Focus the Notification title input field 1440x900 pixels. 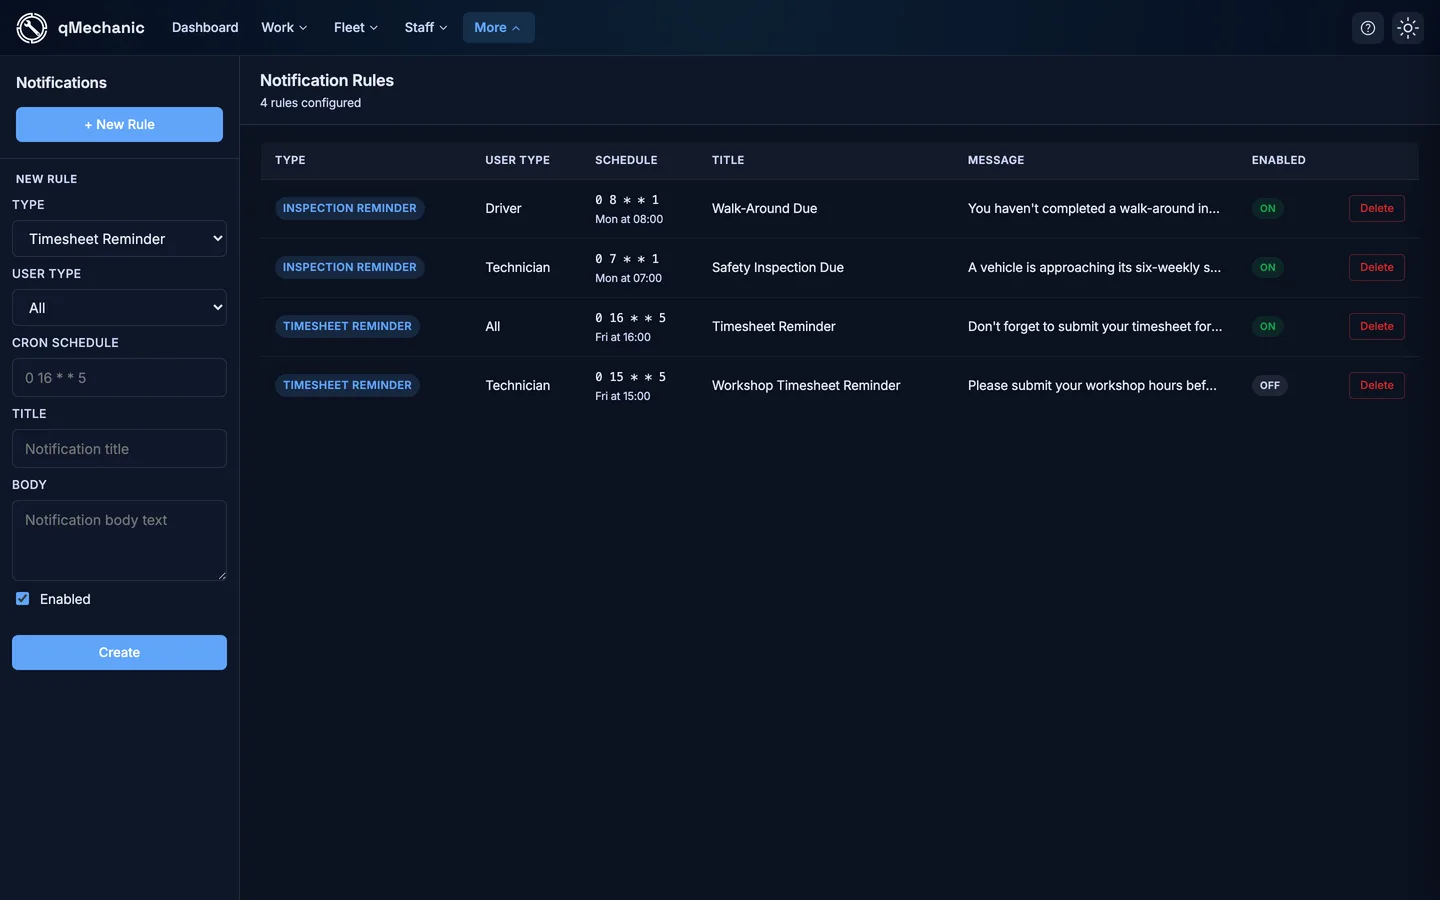pyautogui.click(x=119, y=449)
